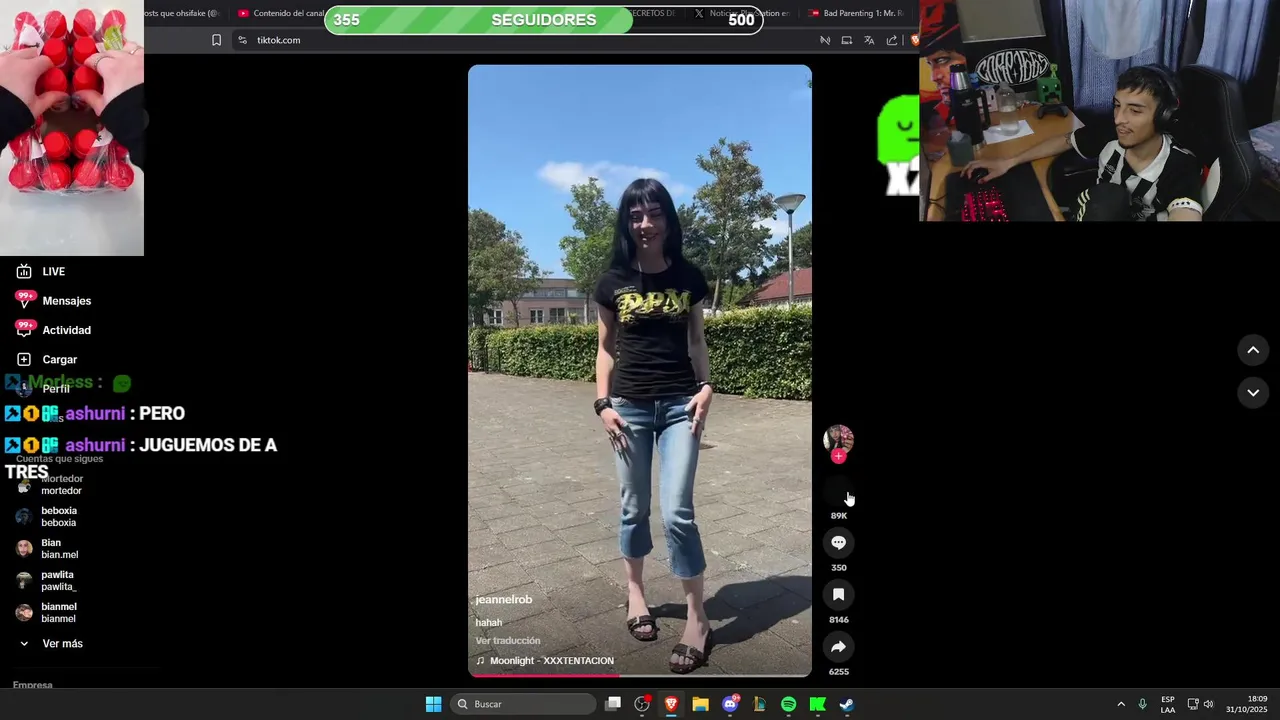Open Kick app from the taskbar
Screen dimensions: 1280x720
[x=817, y=704]
